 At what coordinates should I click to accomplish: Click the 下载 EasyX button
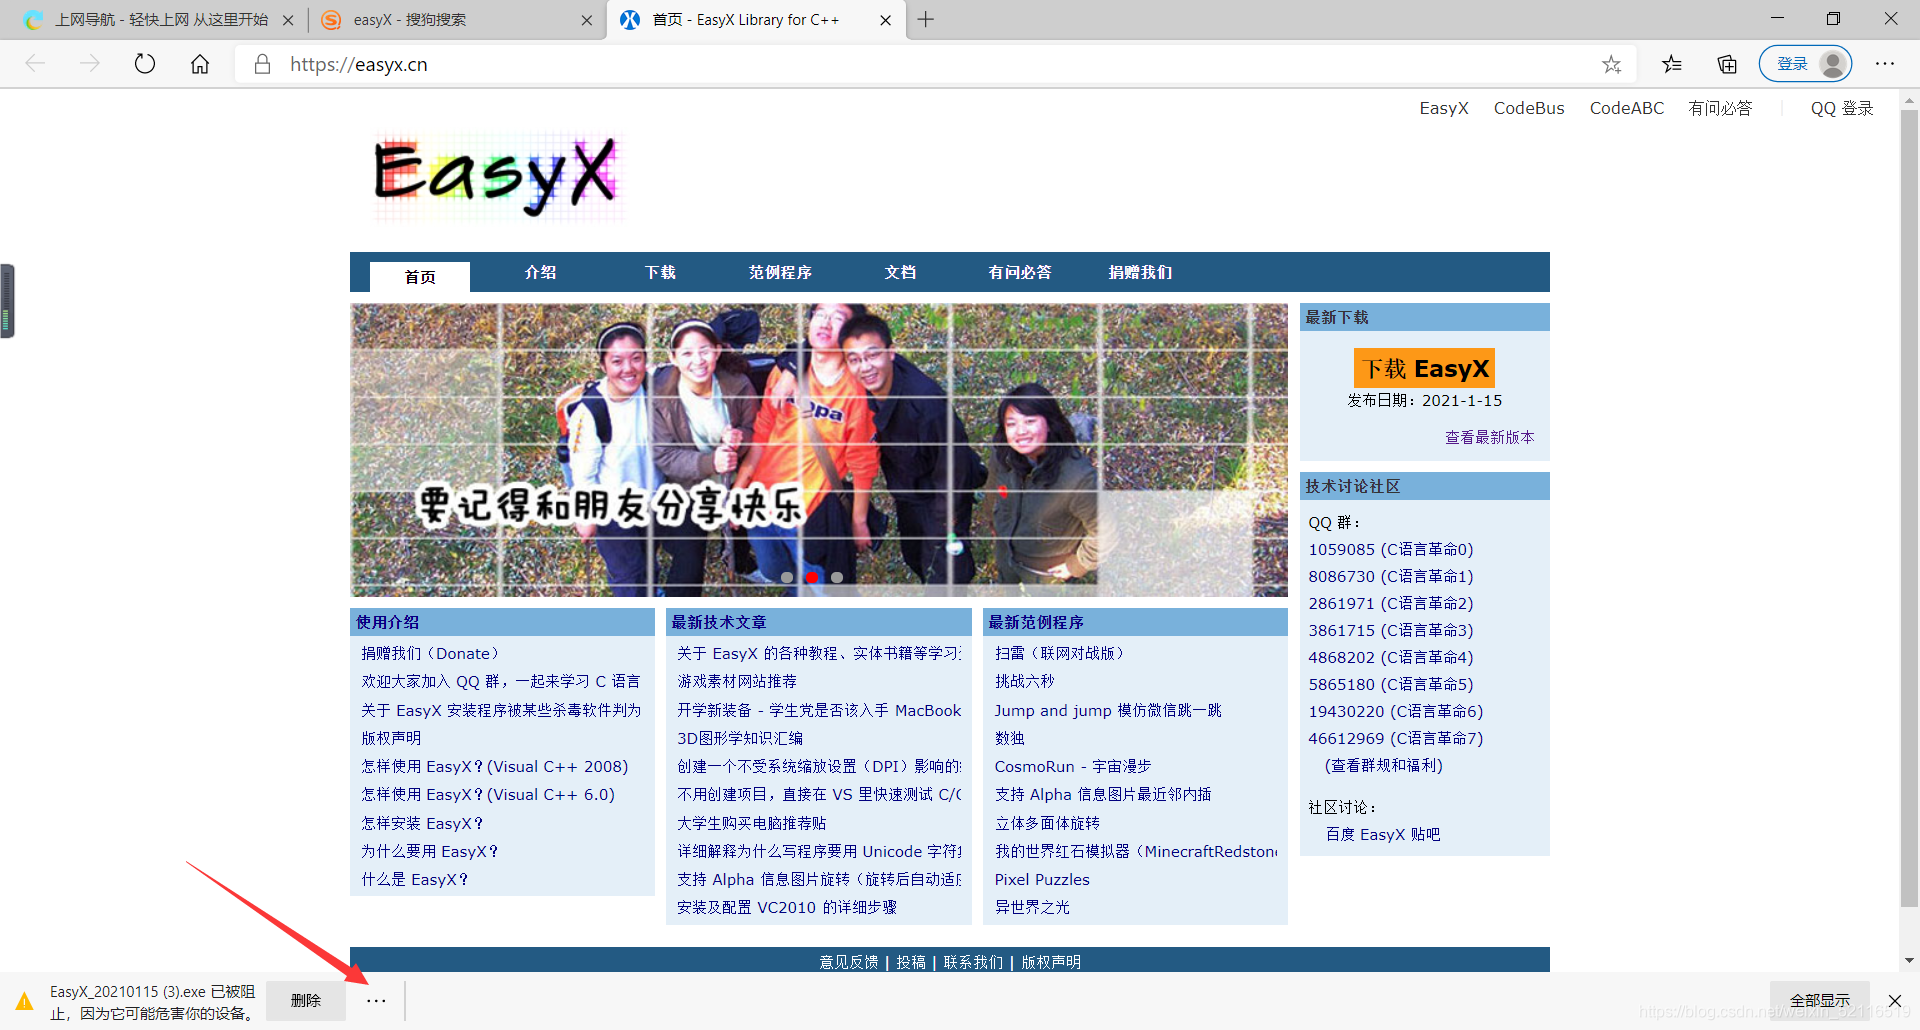1424,368
